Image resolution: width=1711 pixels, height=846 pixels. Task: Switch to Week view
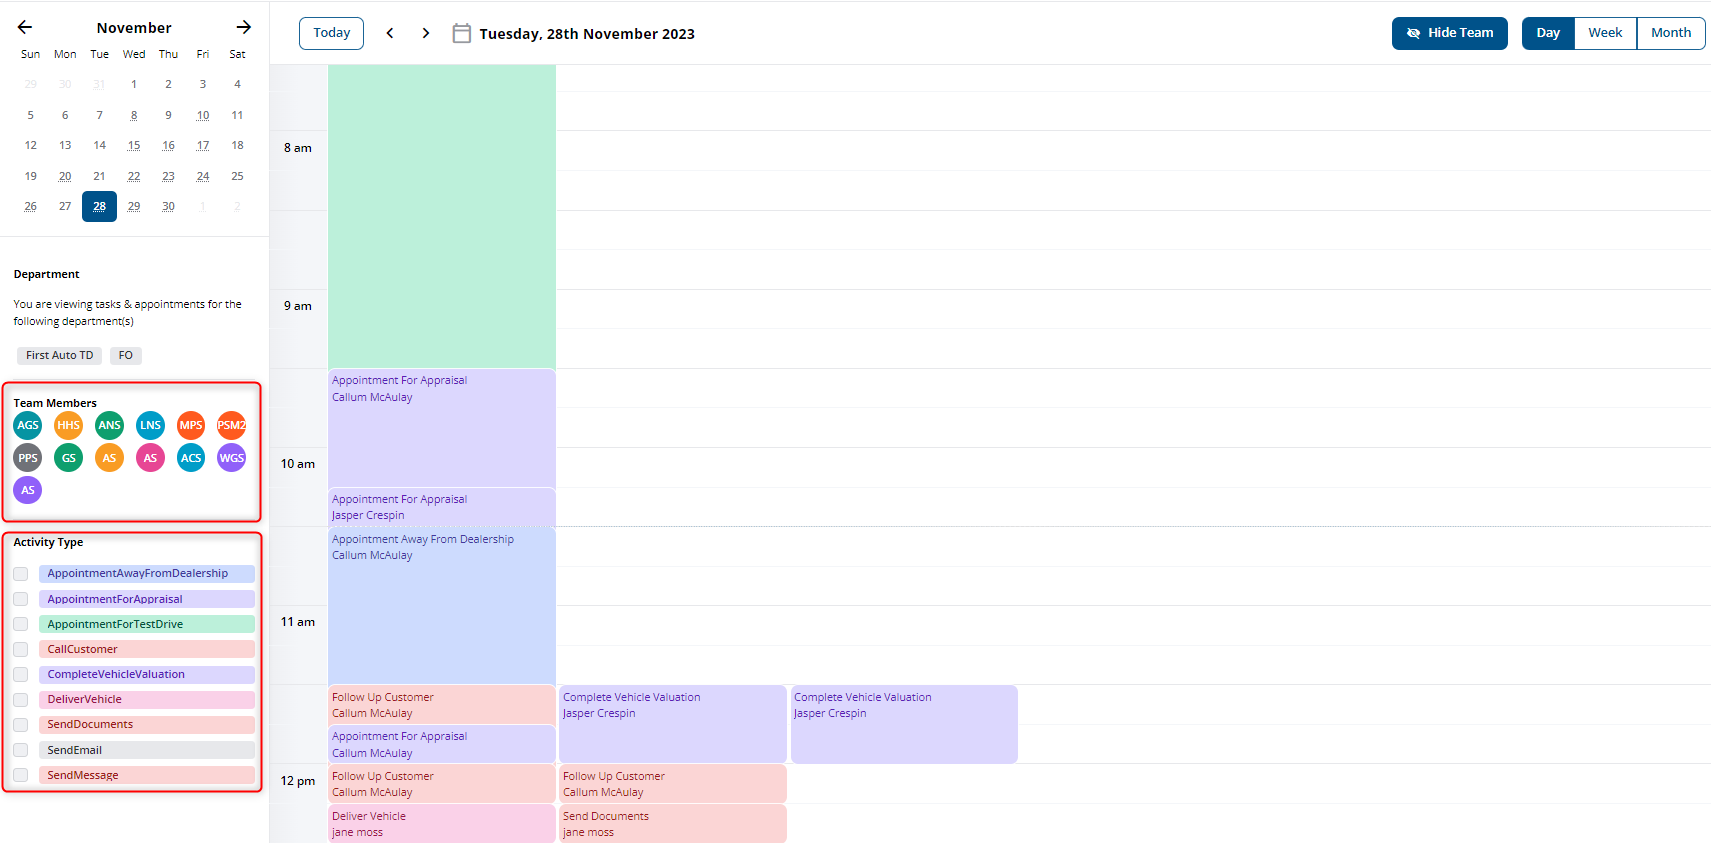(1605, 33)
